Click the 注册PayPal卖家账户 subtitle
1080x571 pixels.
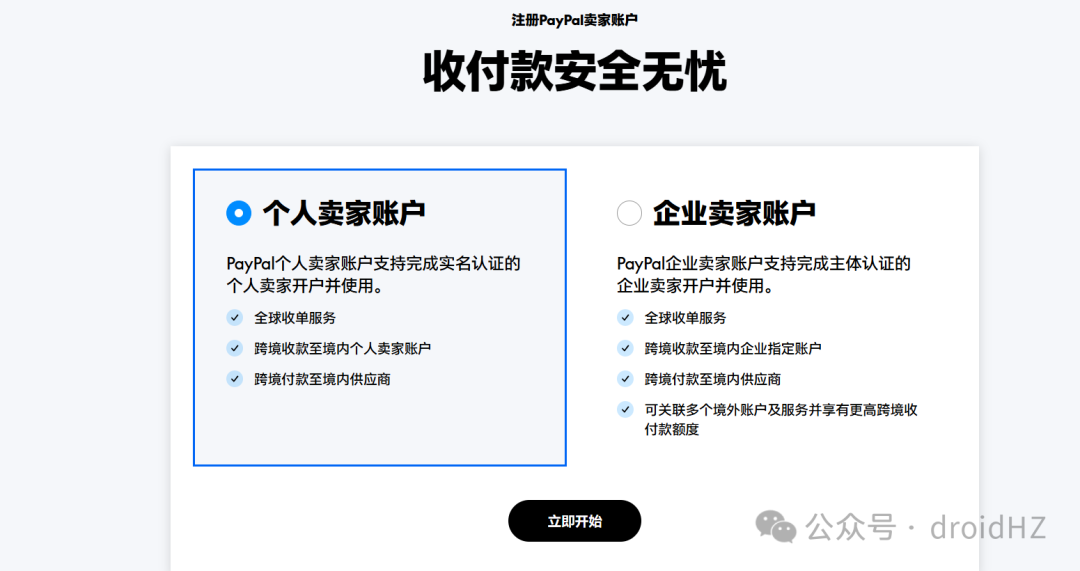[x=574, y=21]
